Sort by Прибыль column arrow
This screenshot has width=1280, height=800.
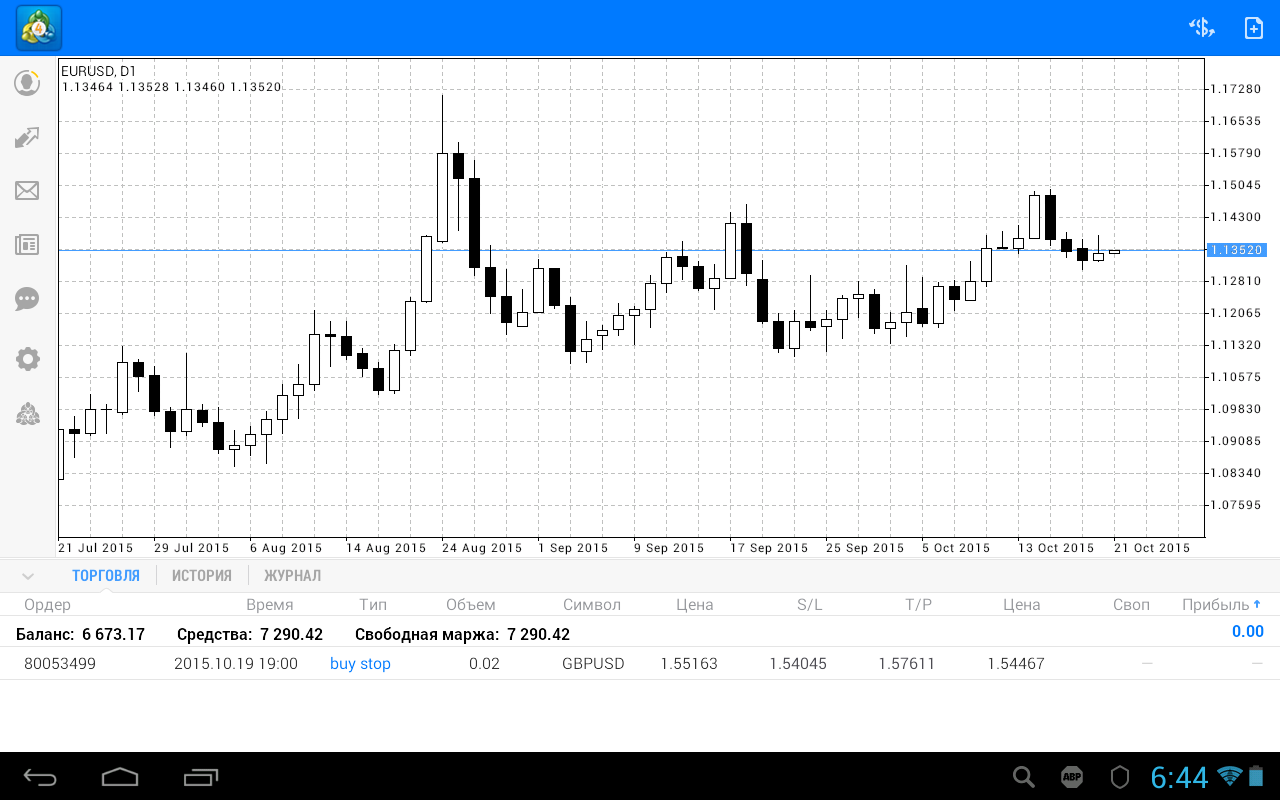pyautogui.click(x=1257, y=604)
